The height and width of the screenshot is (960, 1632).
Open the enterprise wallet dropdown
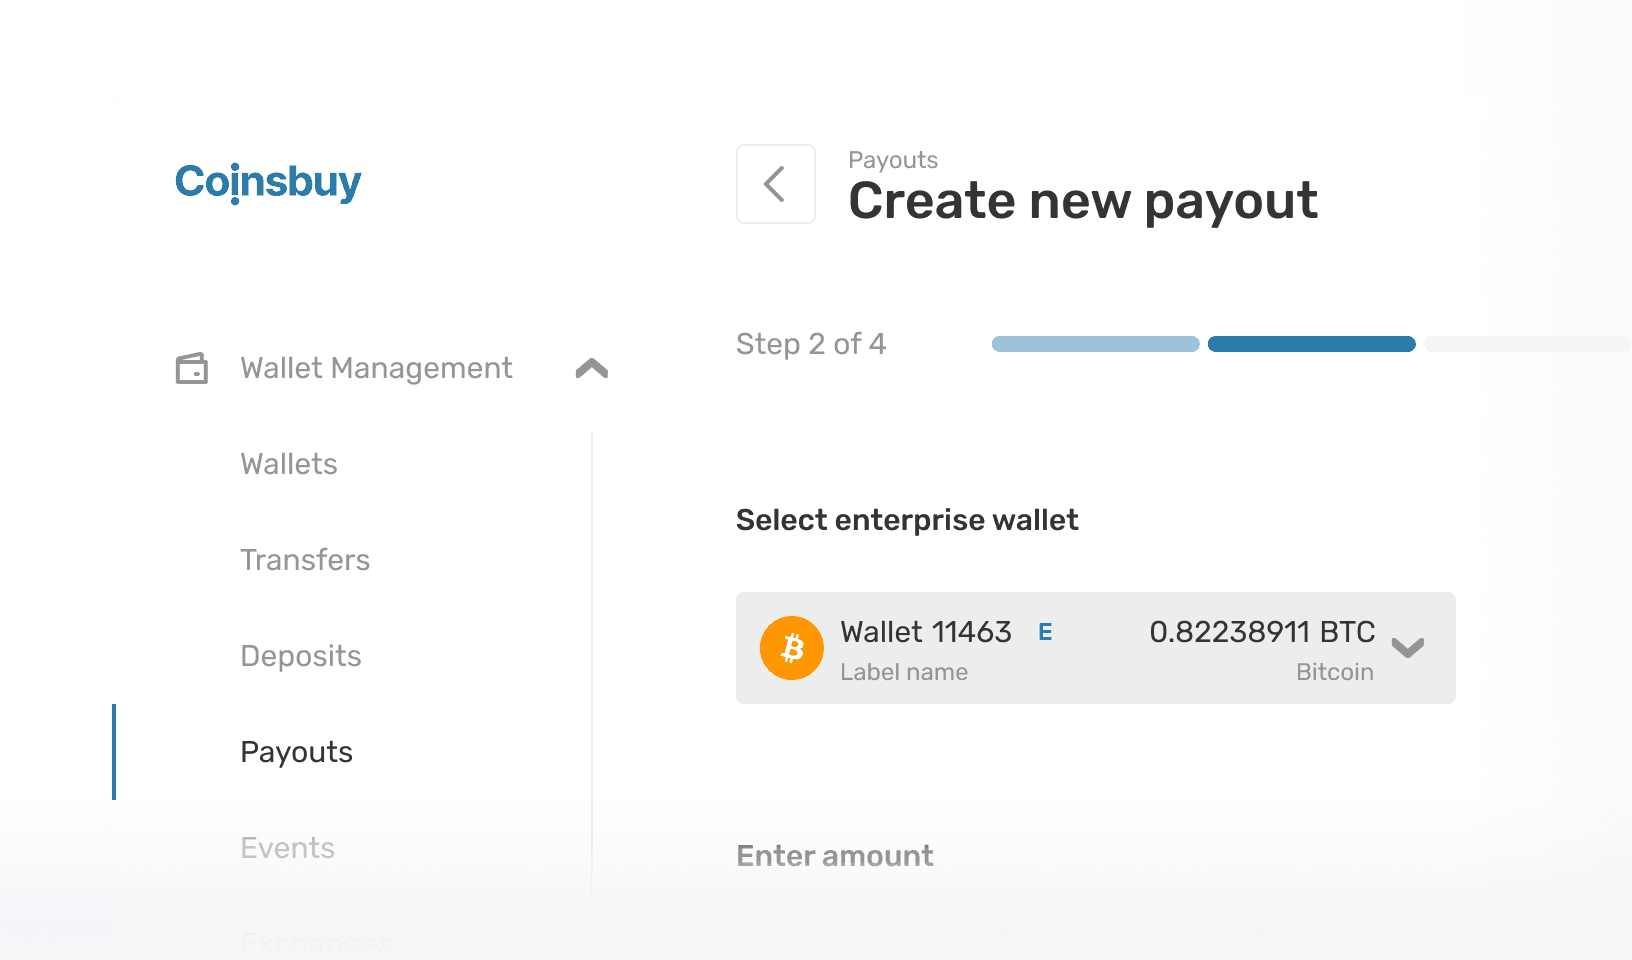pos(1408,648)
